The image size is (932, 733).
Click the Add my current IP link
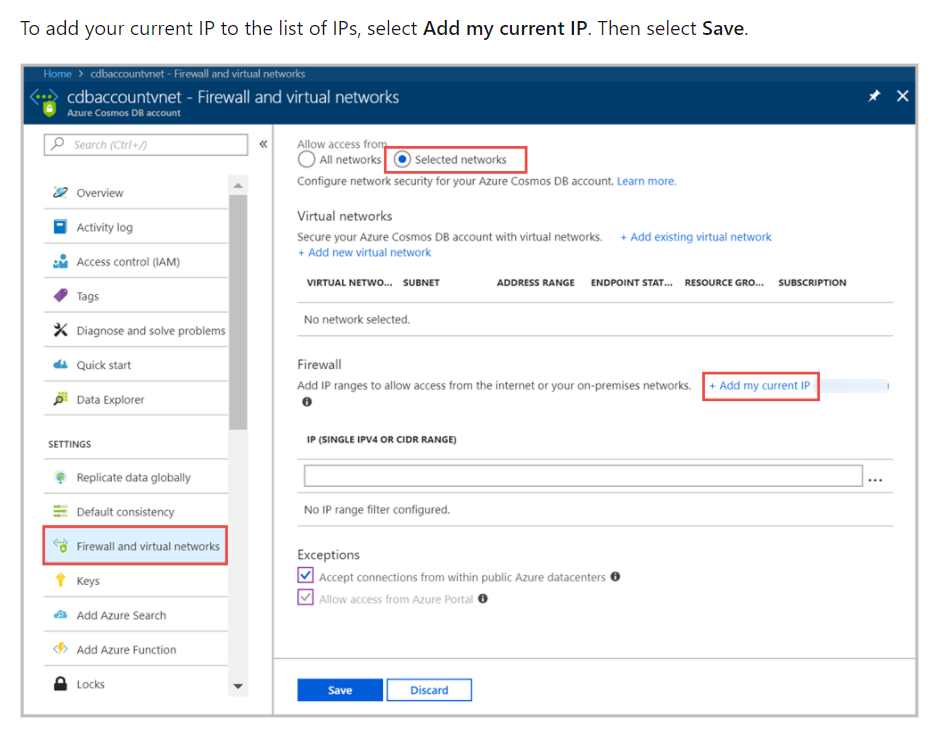pos(761,385)
